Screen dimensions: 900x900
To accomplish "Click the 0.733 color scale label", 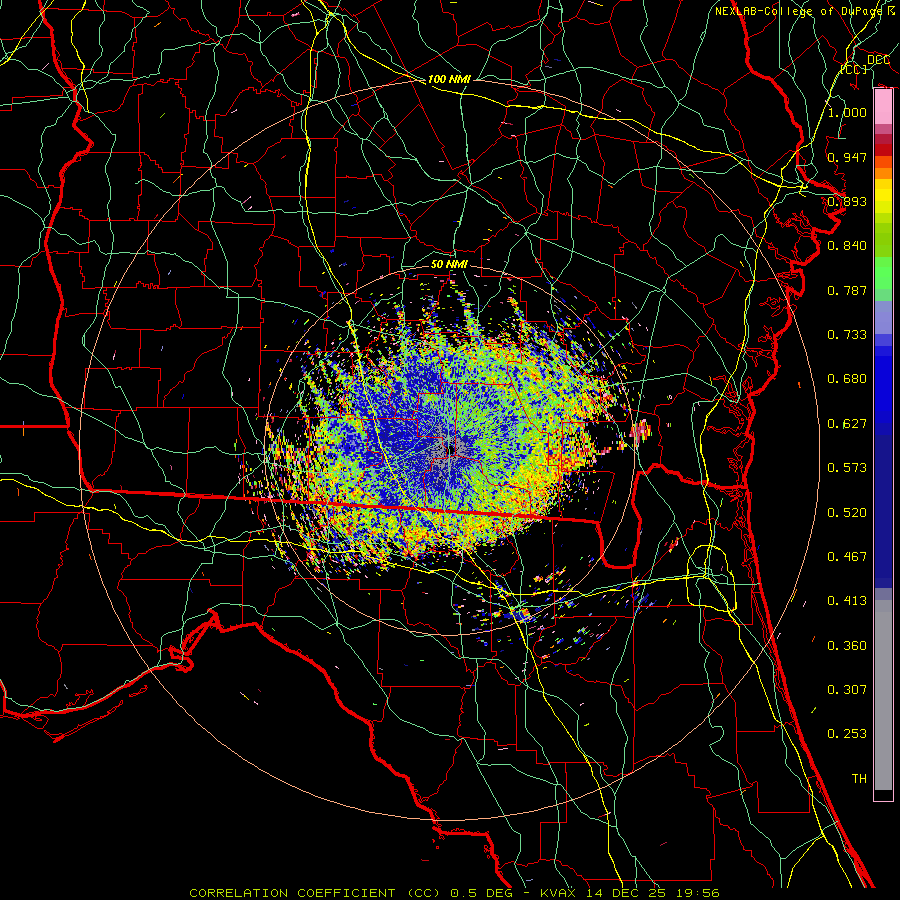I will (847, 334).
